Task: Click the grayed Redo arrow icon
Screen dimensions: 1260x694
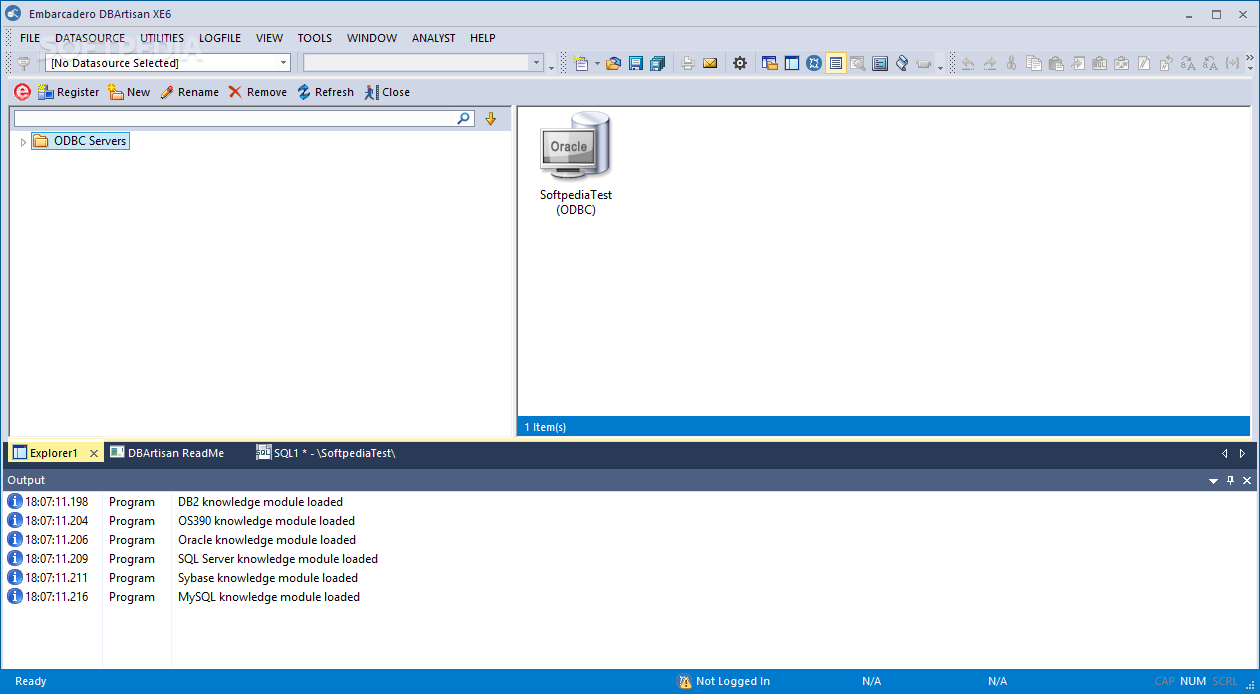Action: coord(989,63)
